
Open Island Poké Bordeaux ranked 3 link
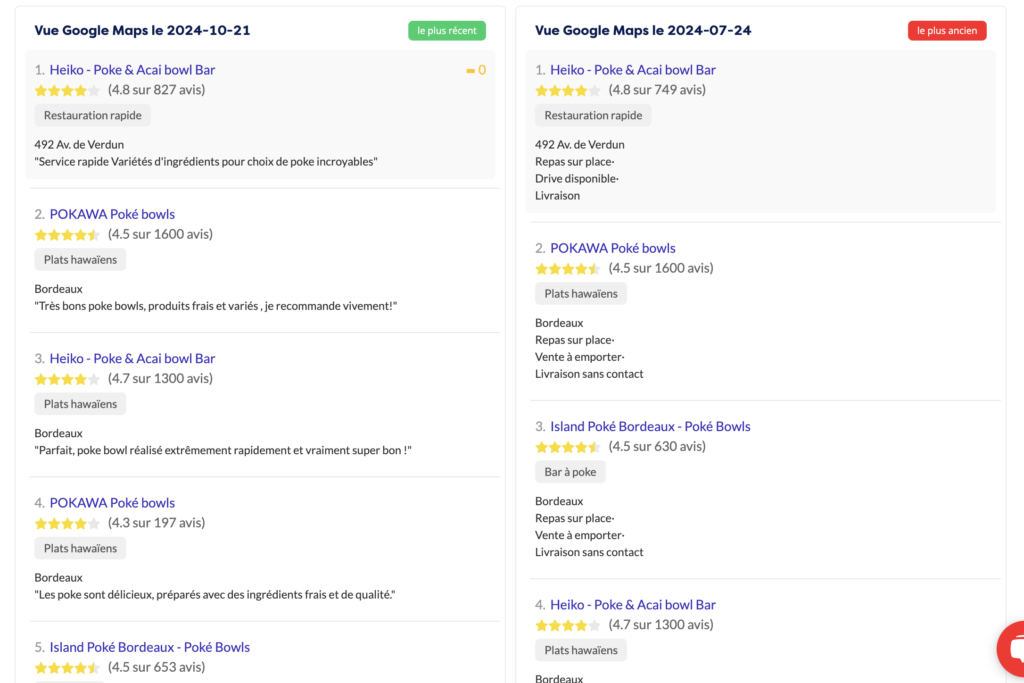[x=650, y=426]
